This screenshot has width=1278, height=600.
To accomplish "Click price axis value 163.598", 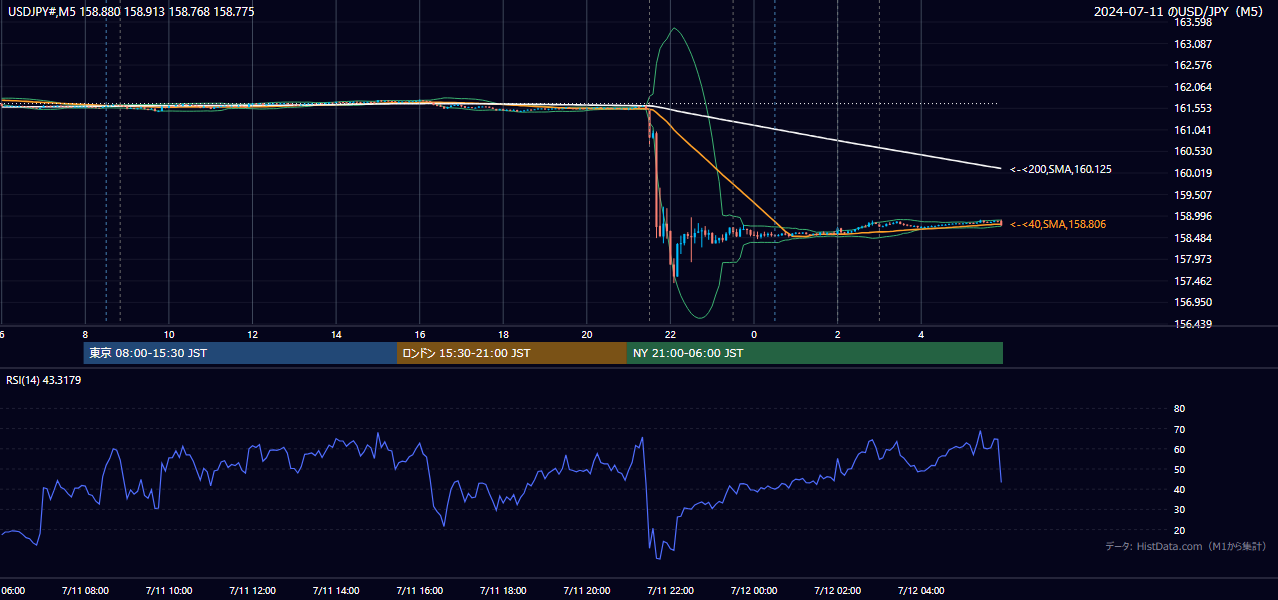I will [1192, 22].
